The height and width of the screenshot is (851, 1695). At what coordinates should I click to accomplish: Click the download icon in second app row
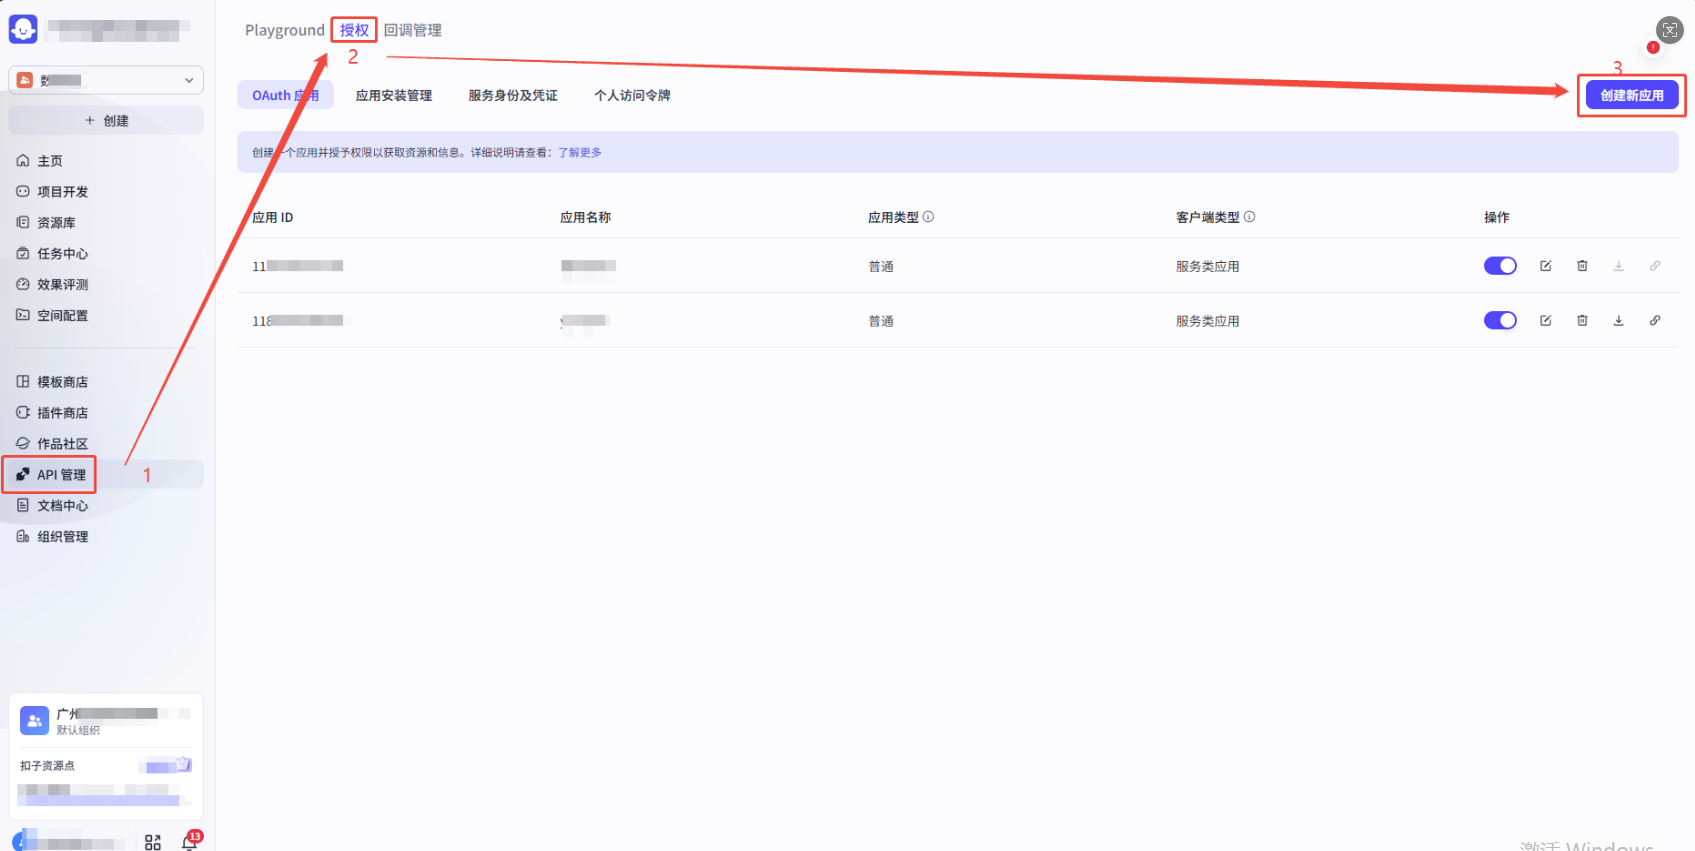click(1618, 321)
